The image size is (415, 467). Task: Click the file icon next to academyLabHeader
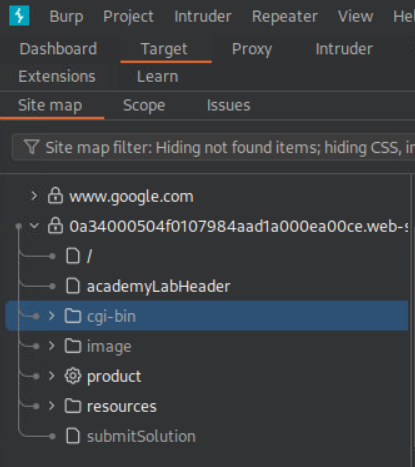point(73,286)
